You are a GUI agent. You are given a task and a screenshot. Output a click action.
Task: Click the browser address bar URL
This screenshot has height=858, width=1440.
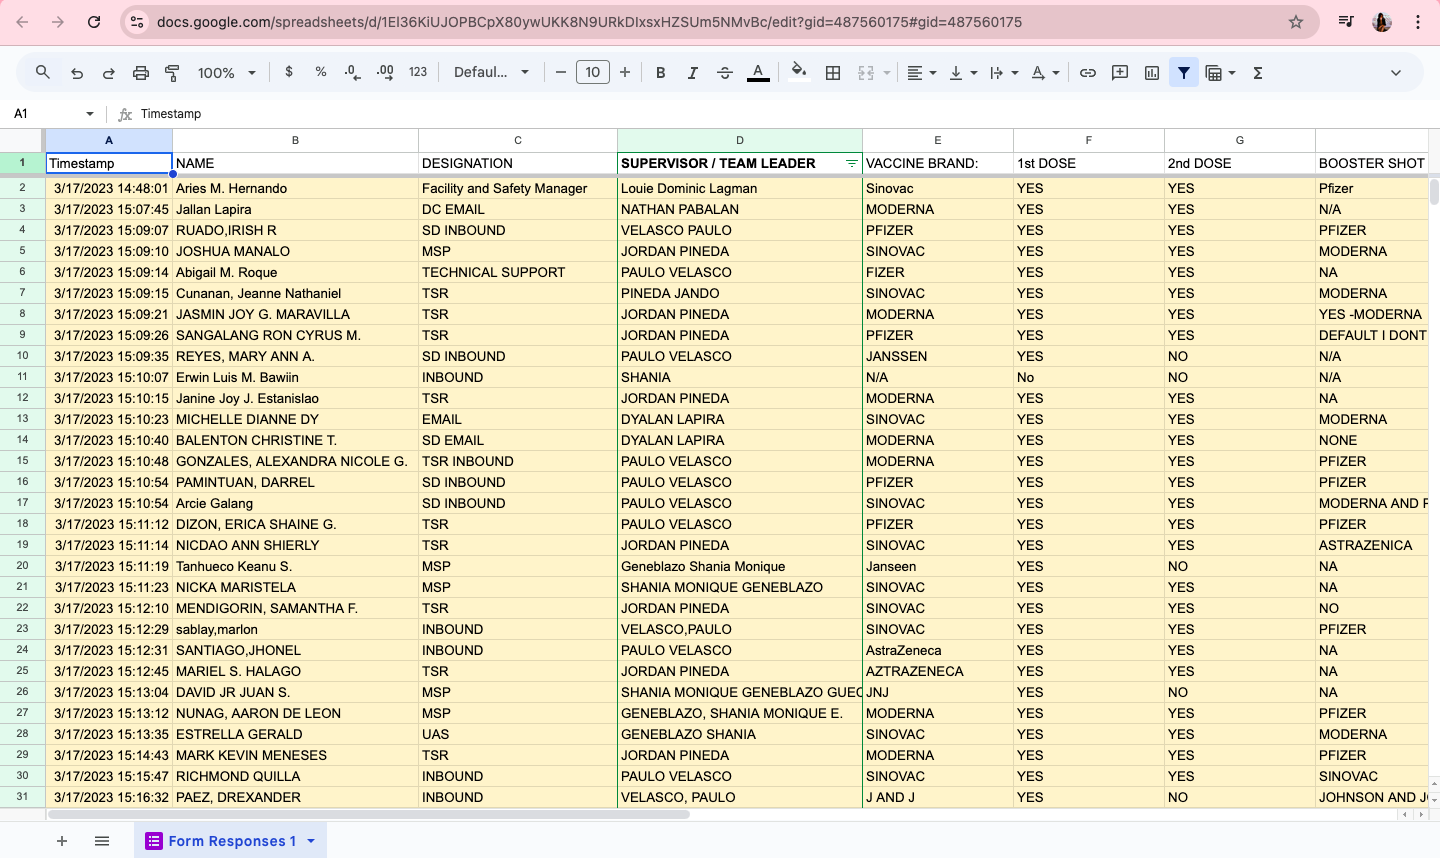point(589,22)
